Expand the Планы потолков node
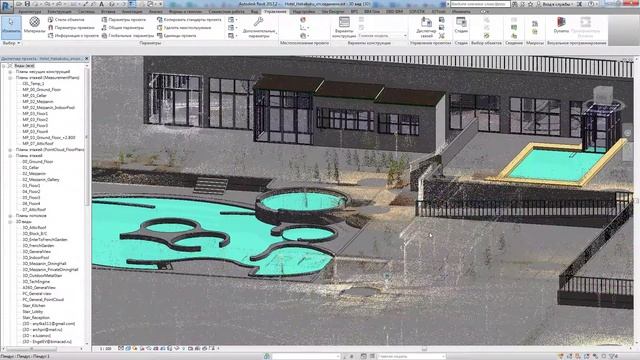Image resolution: width=640 pixels, height=360 pixels. tap(10, 216)
